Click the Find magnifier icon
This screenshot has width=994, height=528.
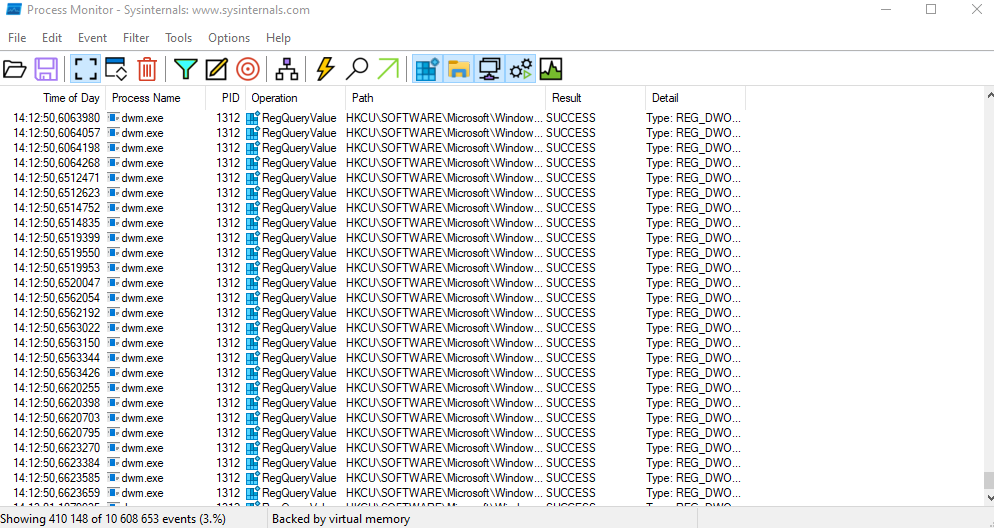[x=357, y=68]
